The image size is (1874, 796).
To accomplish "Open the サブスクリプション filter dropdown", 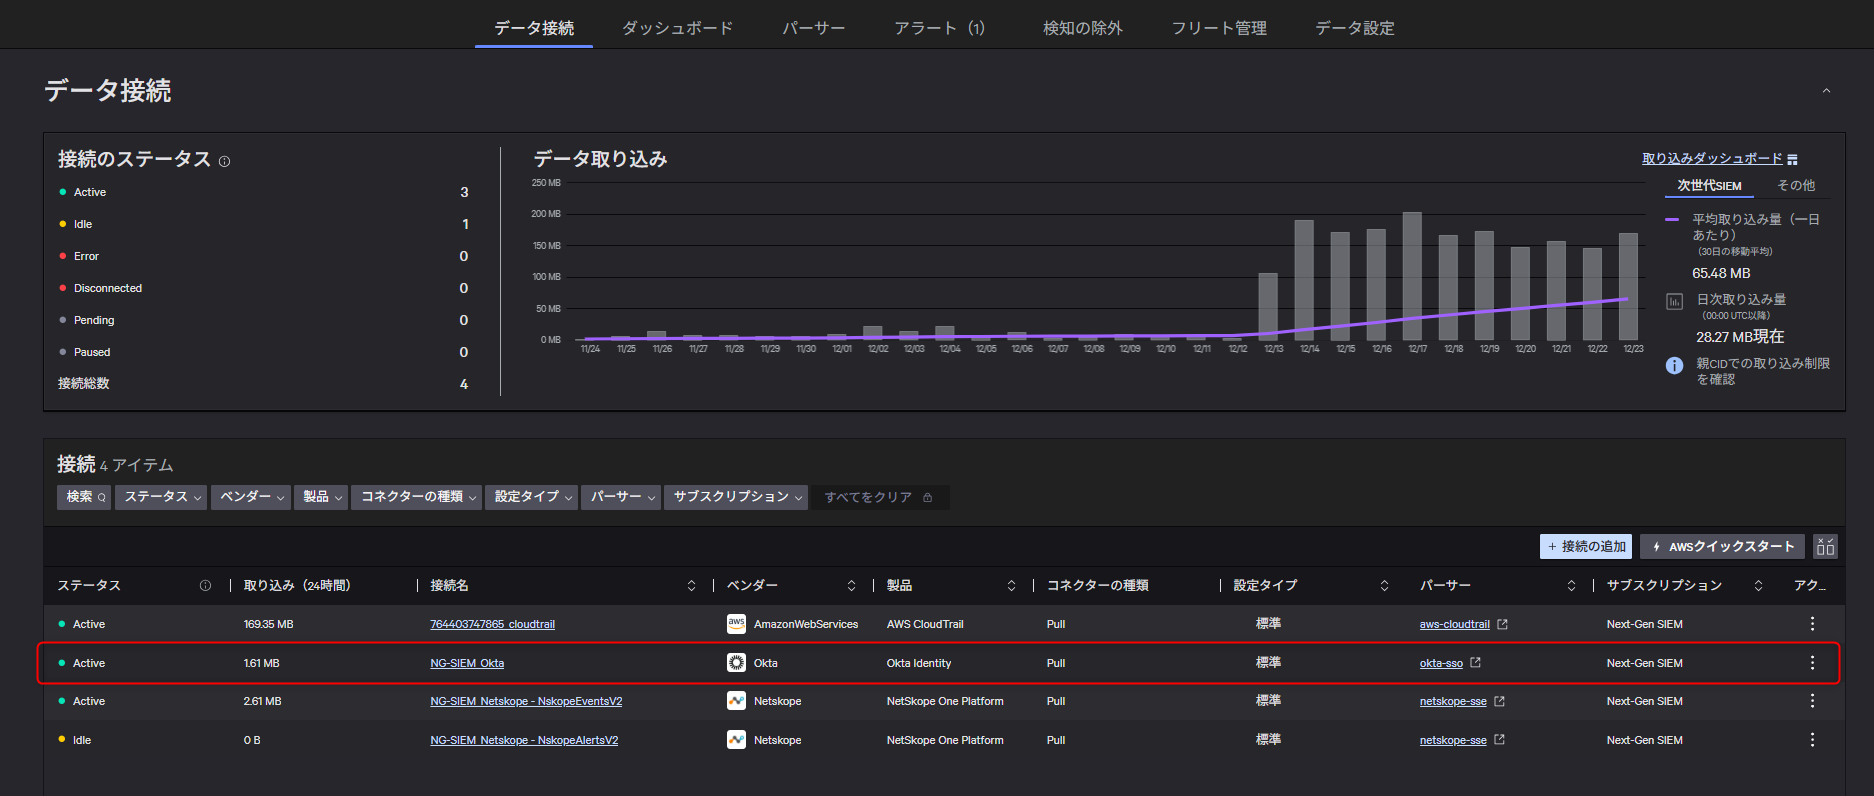I will tap(736, 497).
